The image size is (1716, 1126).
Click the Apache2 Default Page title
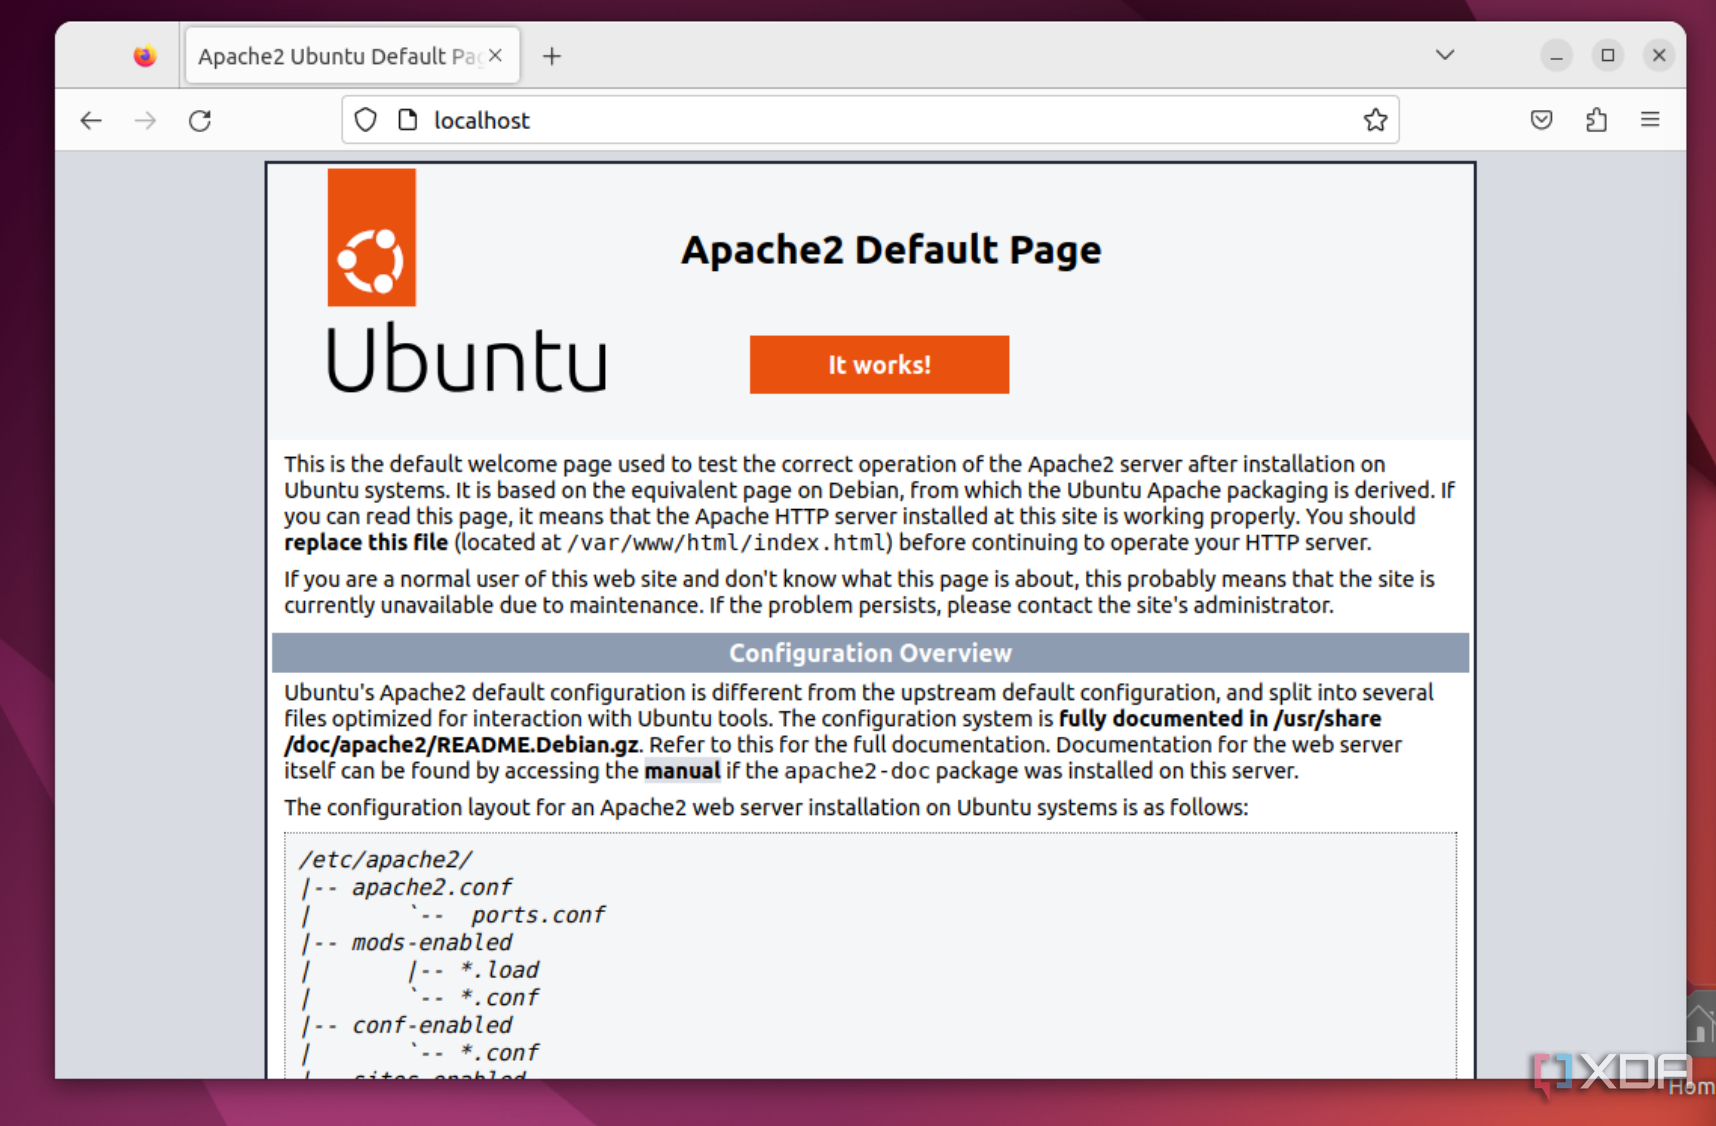tap(891, 249)
